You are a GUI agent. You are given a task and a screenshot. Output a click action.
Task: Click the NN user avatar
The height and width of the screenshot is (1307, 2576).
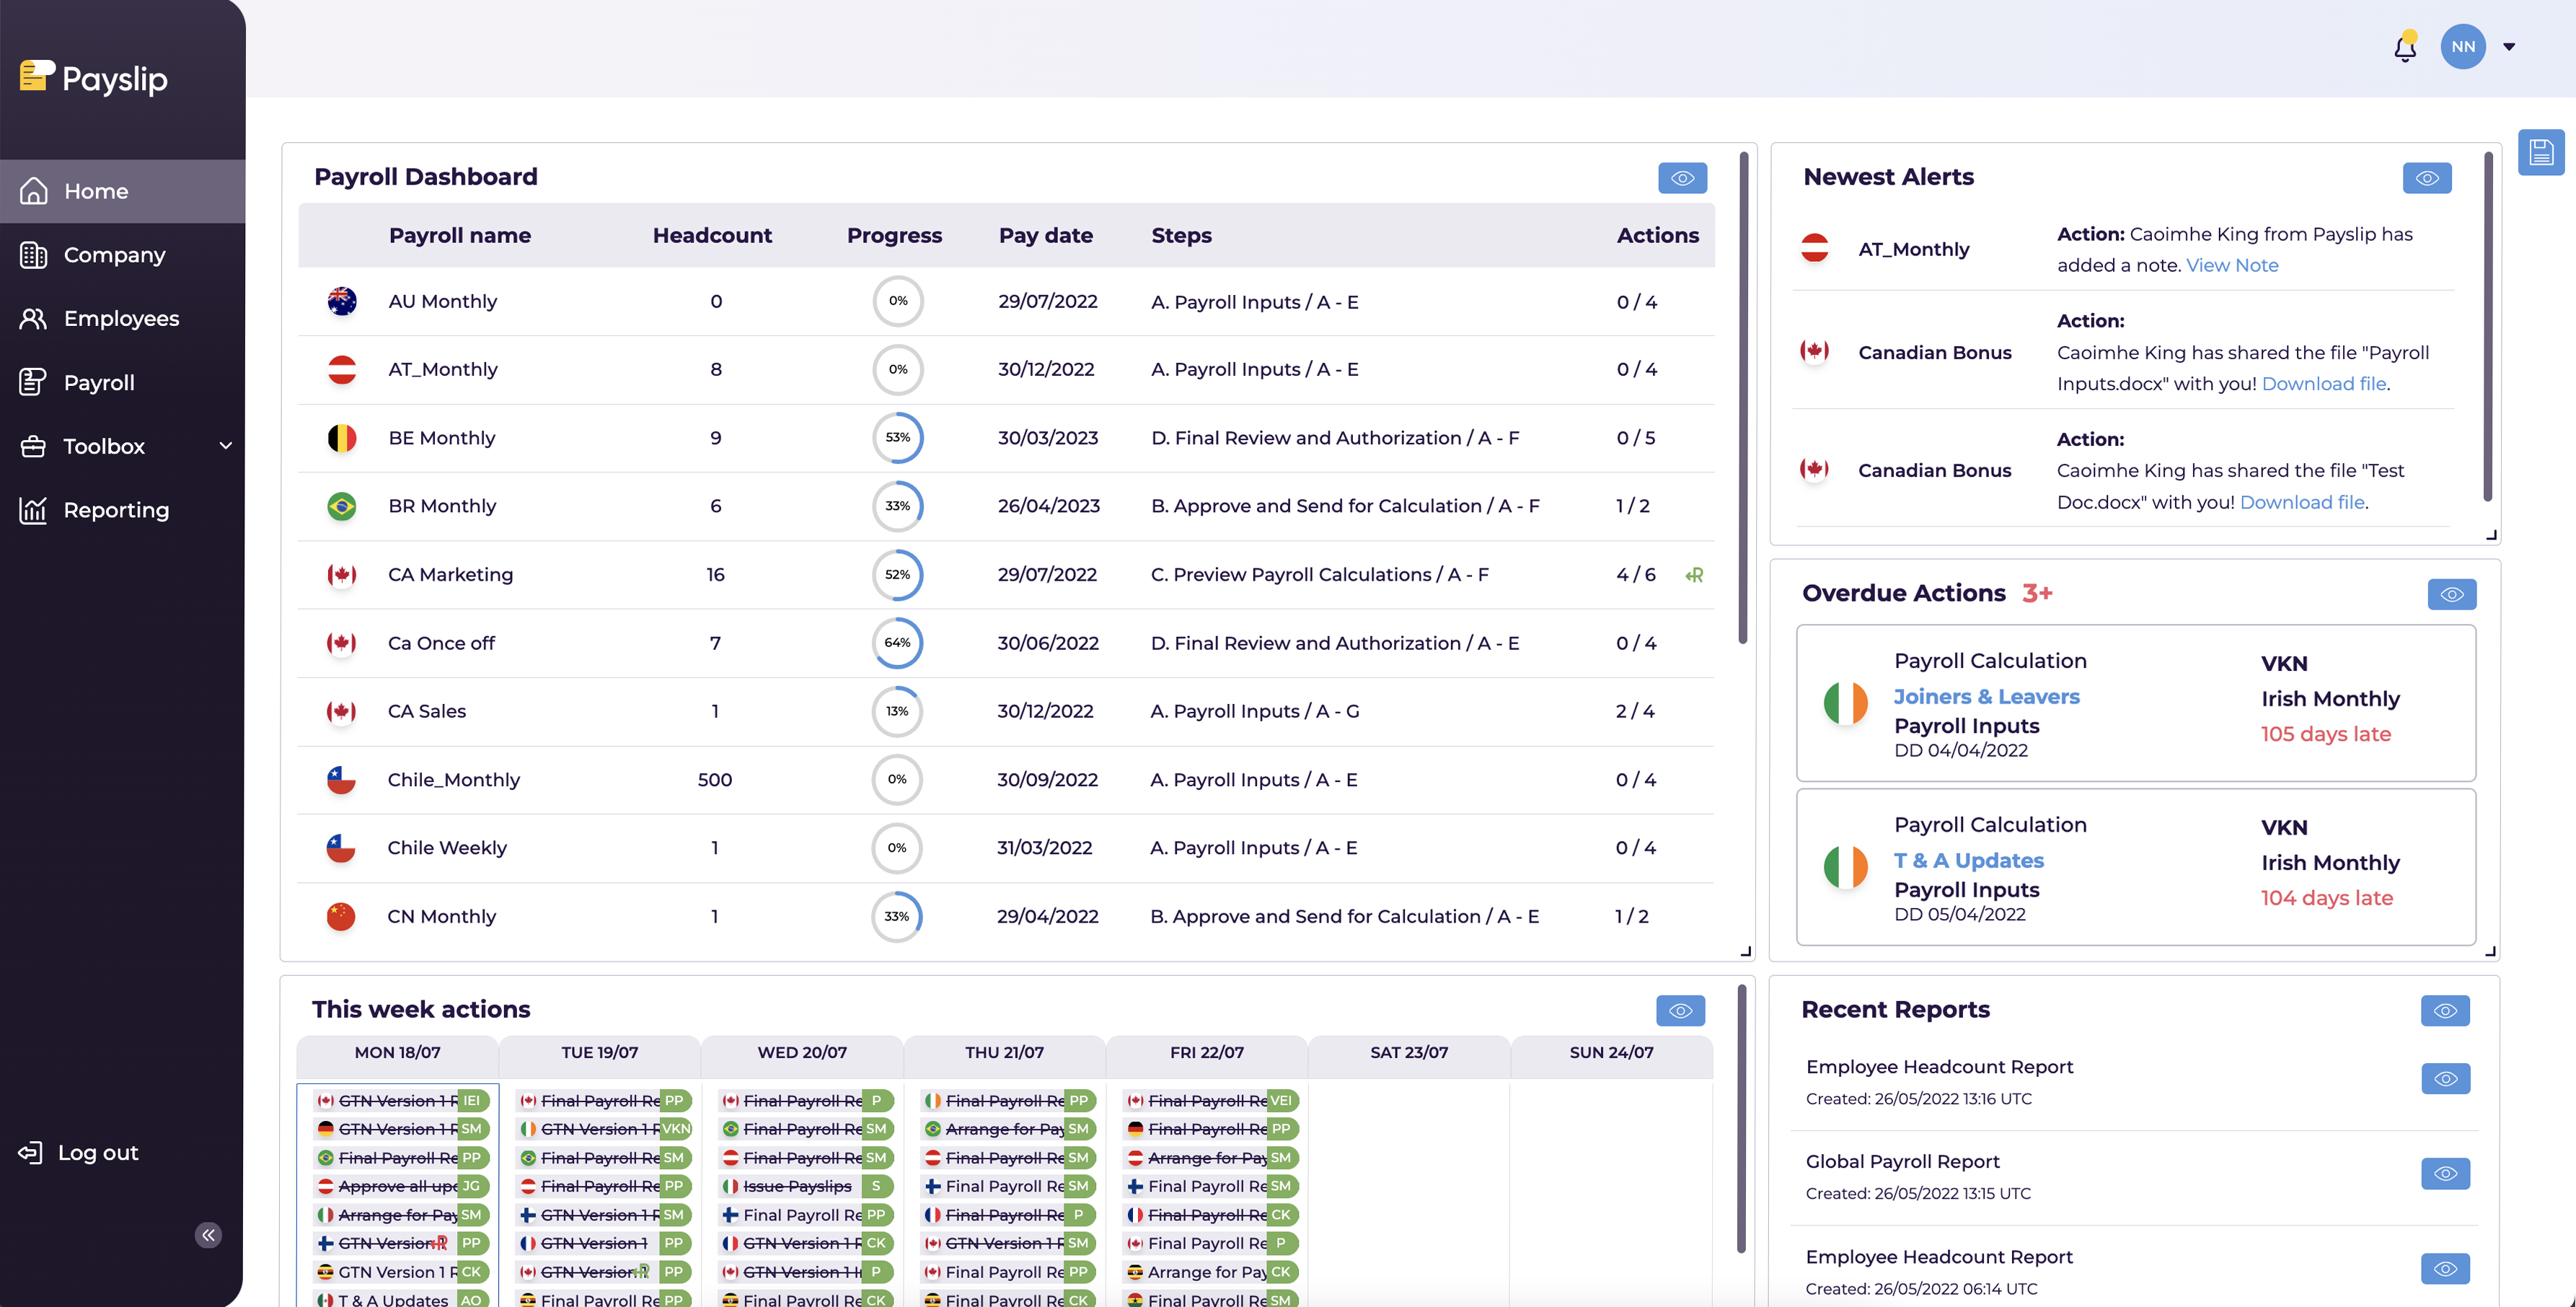pos(2462,47)
